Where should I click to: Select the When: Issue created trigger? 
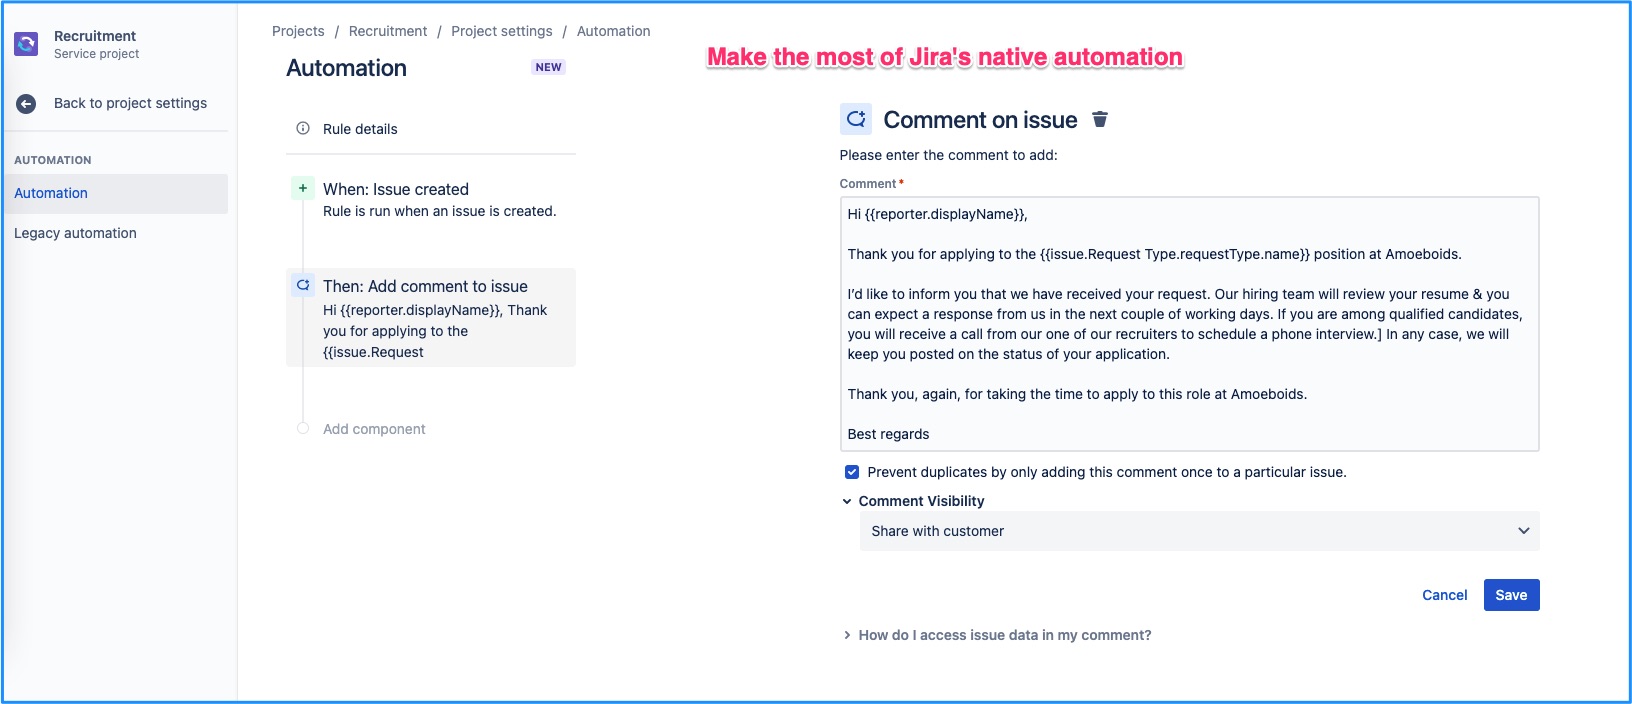[431, 199]
